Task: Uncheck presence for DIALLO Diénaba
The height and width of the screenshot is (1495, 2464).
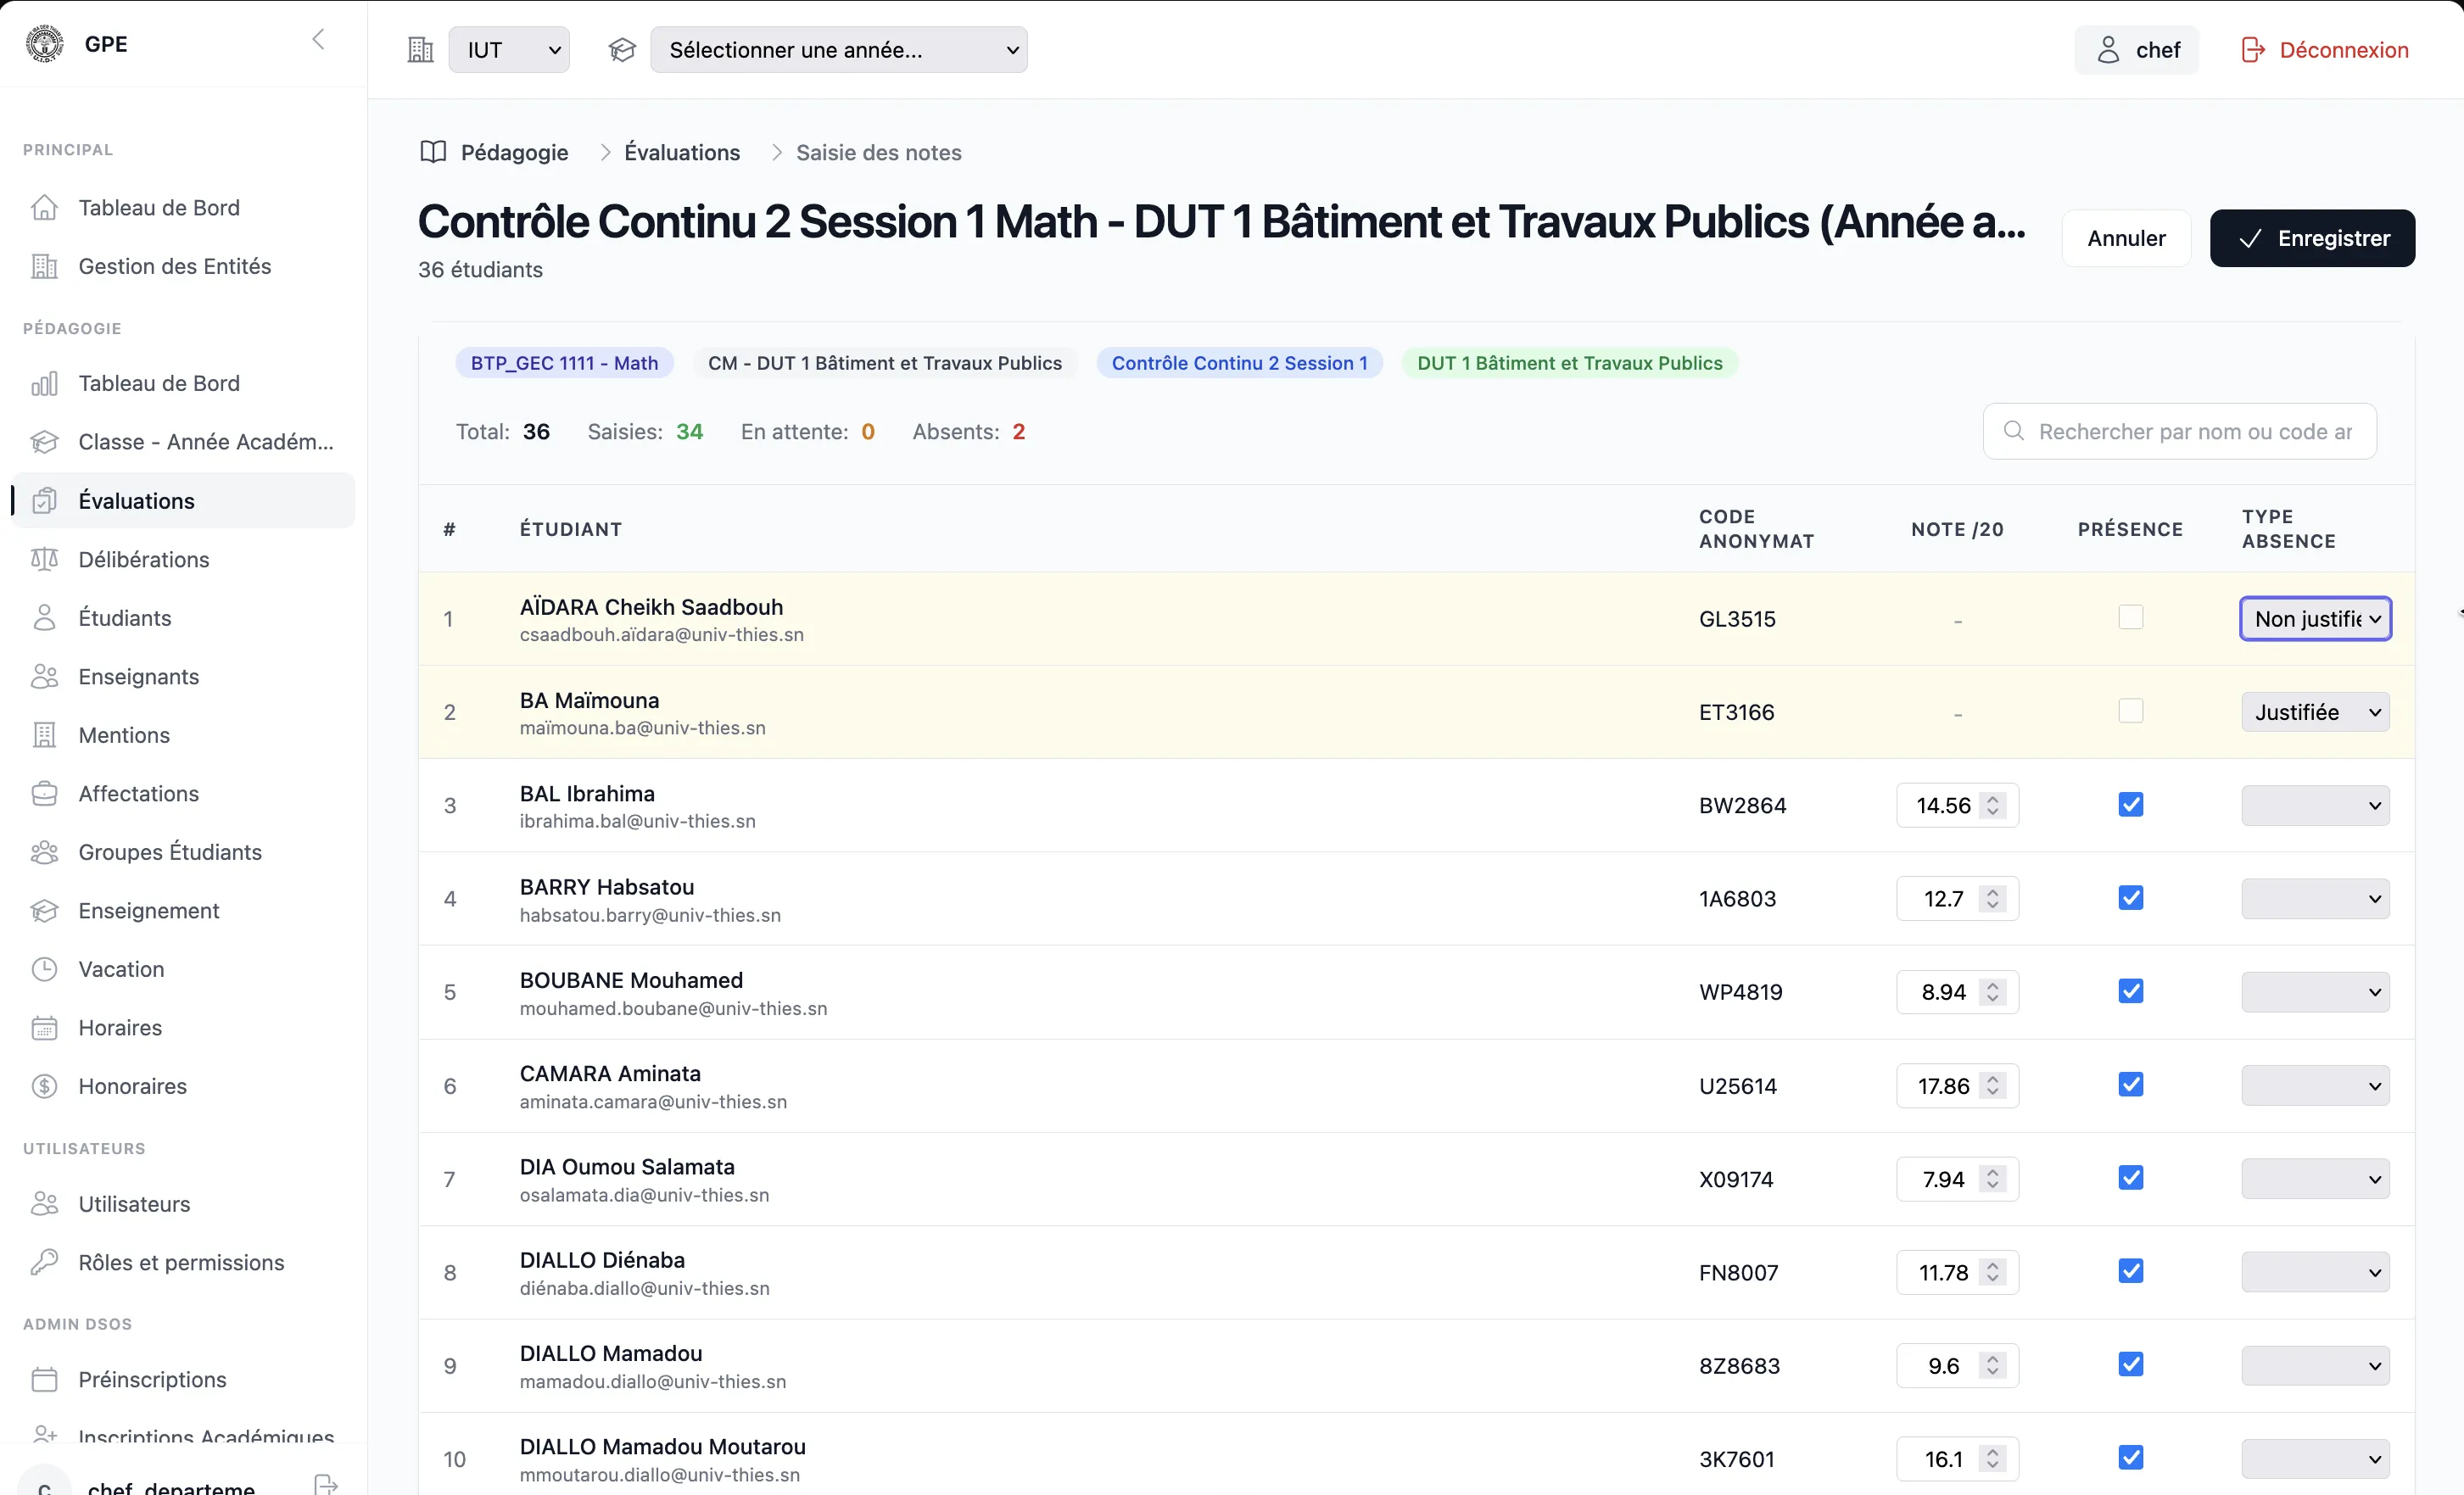Action: coord(2130,1271)
